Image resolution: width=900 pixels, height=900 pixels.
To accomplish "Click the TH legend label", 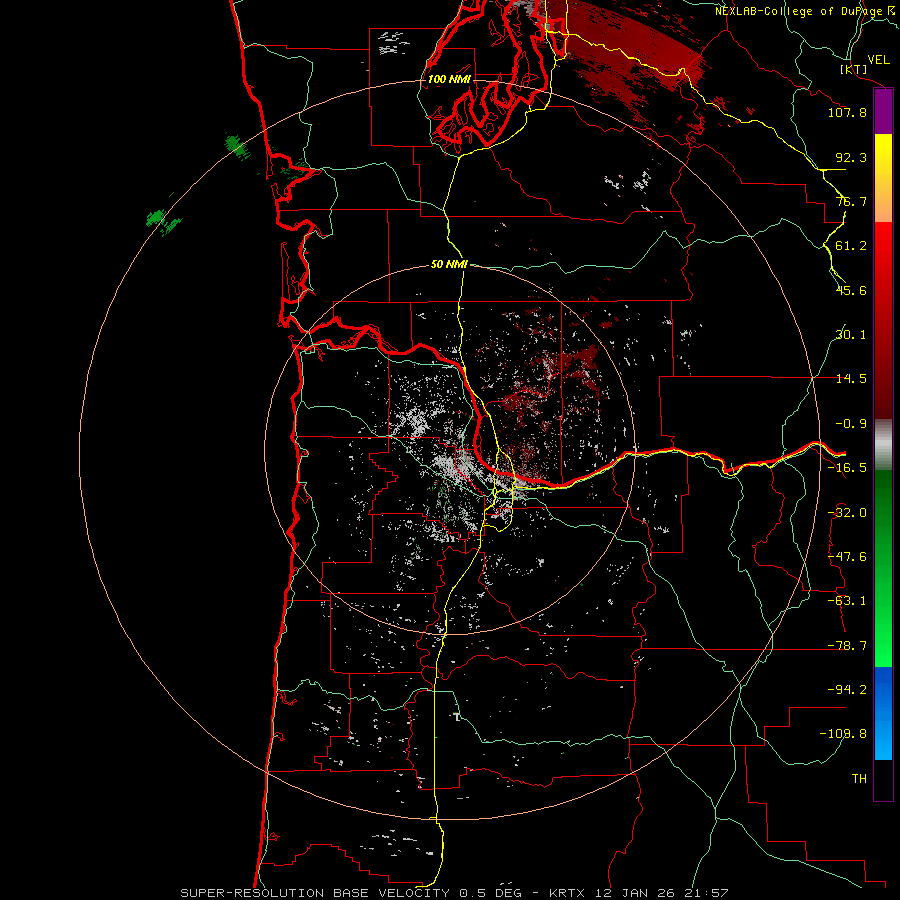I will pyautogui.click(x=859, y=779).
